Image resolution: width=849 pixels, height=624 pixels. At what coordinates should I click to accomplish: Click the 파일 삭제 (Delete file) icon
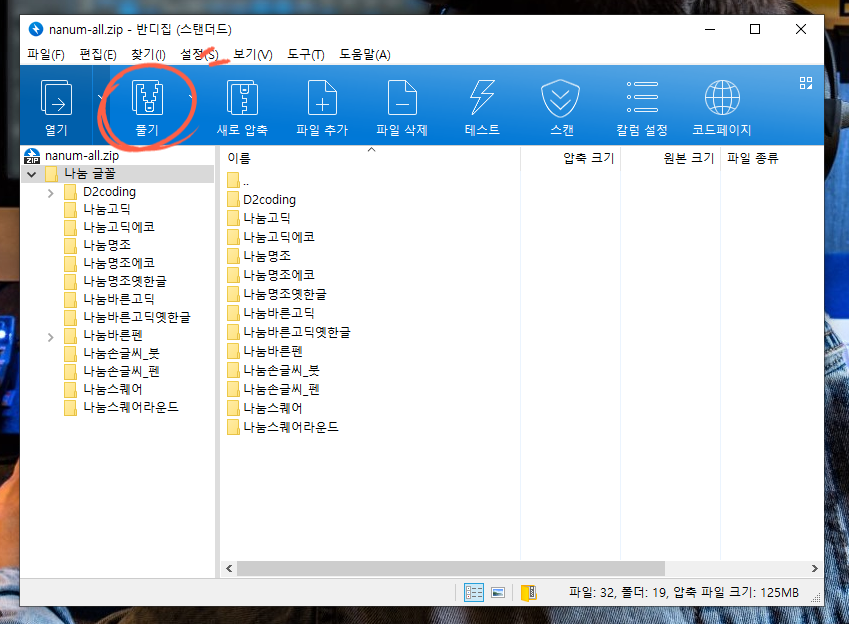coord(402,98)
